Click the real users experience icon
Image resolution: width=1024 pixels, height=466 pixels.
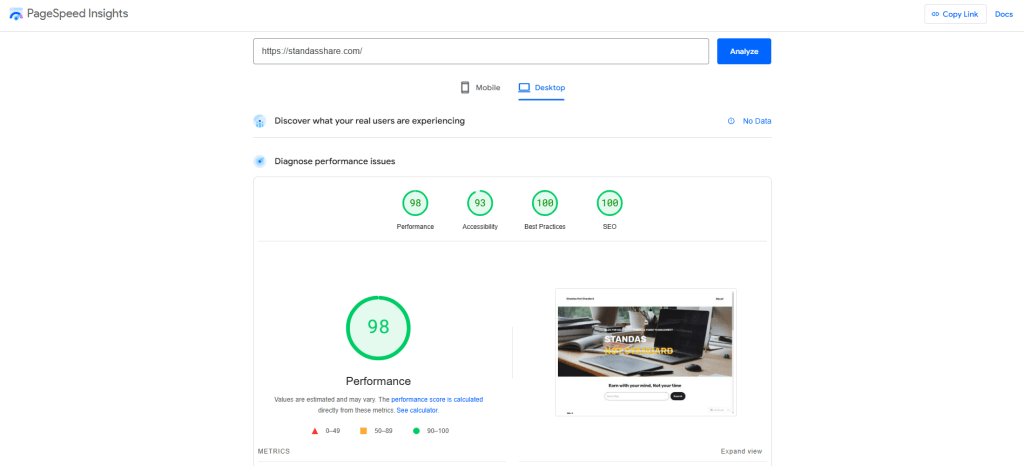point(260,121)
